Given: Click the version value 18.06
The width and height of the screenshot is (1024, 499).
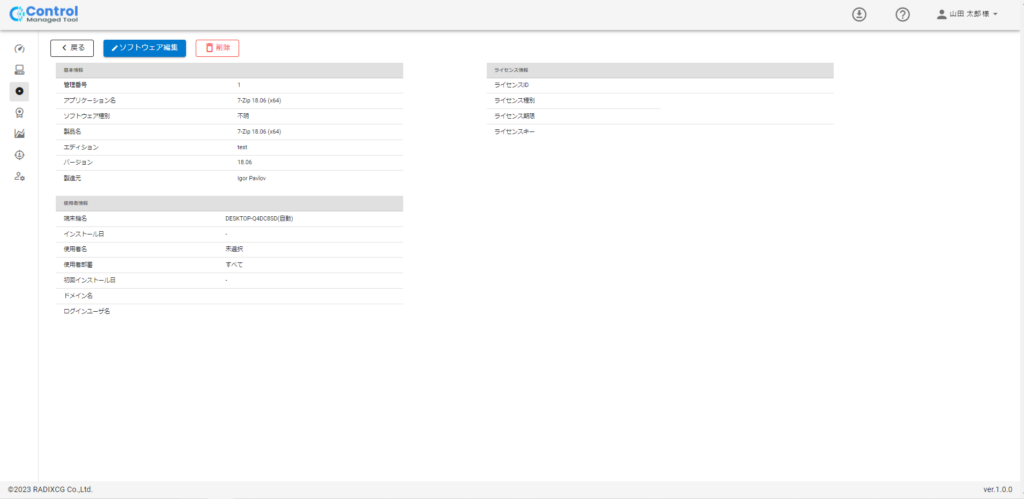Looking at the screenshot, I should (245, 163).
